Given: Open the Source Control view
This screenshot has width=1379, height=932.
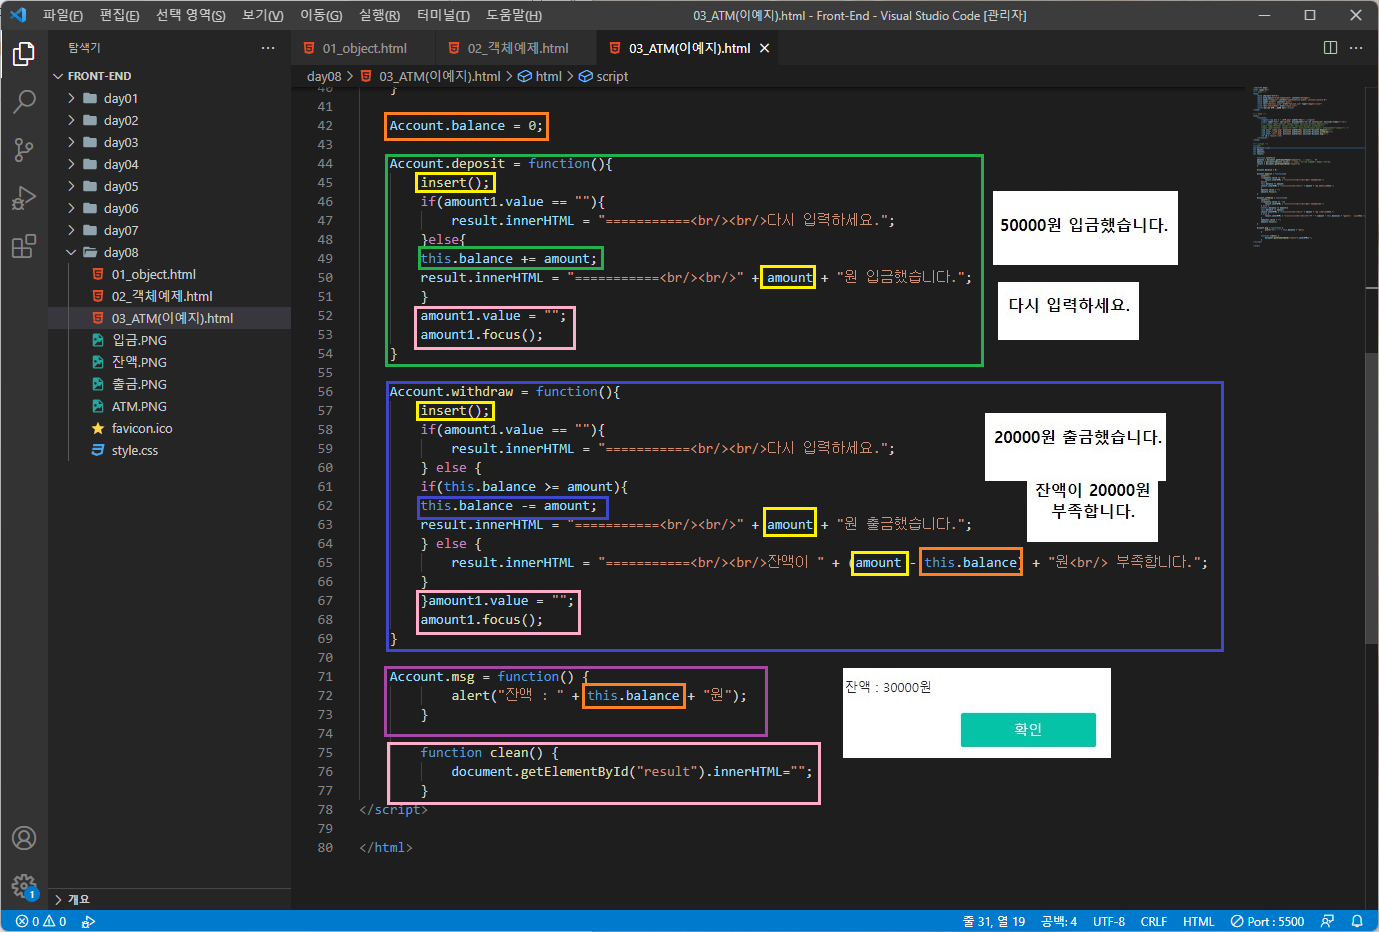Looking at the screenshot, I should pyautogui.click(x=24, y=150).
